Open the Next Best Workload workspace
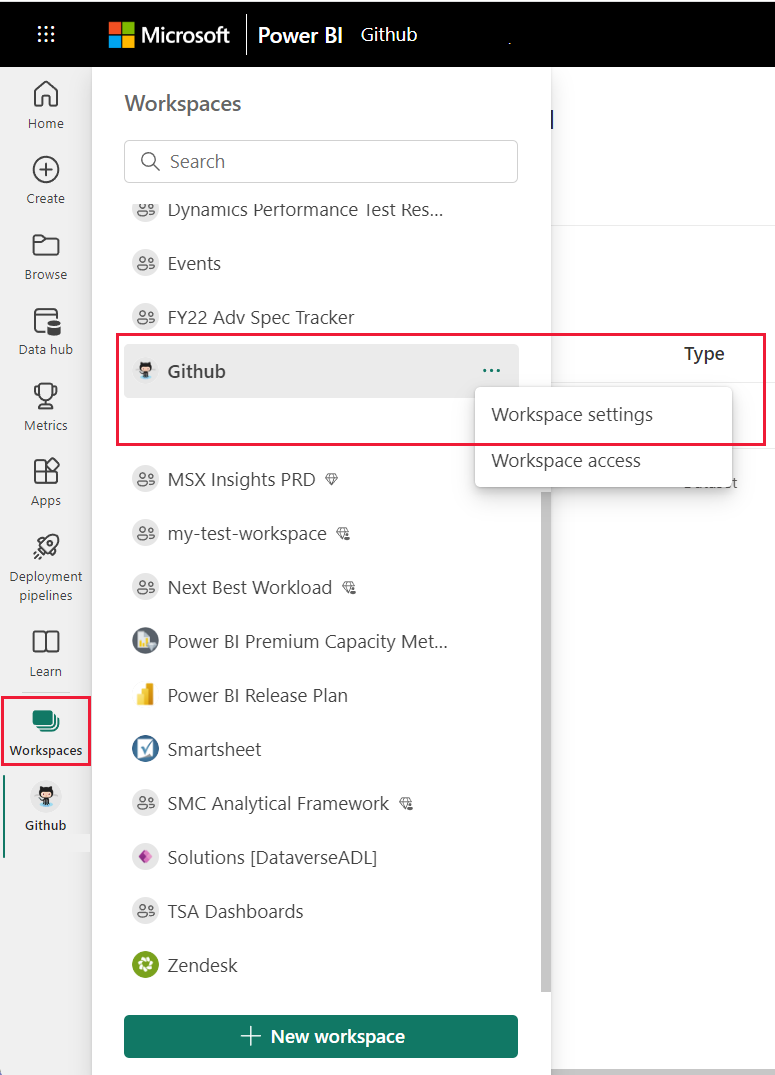The height and width of the screenshot is (1075, 775). click(x=321, y=588)
